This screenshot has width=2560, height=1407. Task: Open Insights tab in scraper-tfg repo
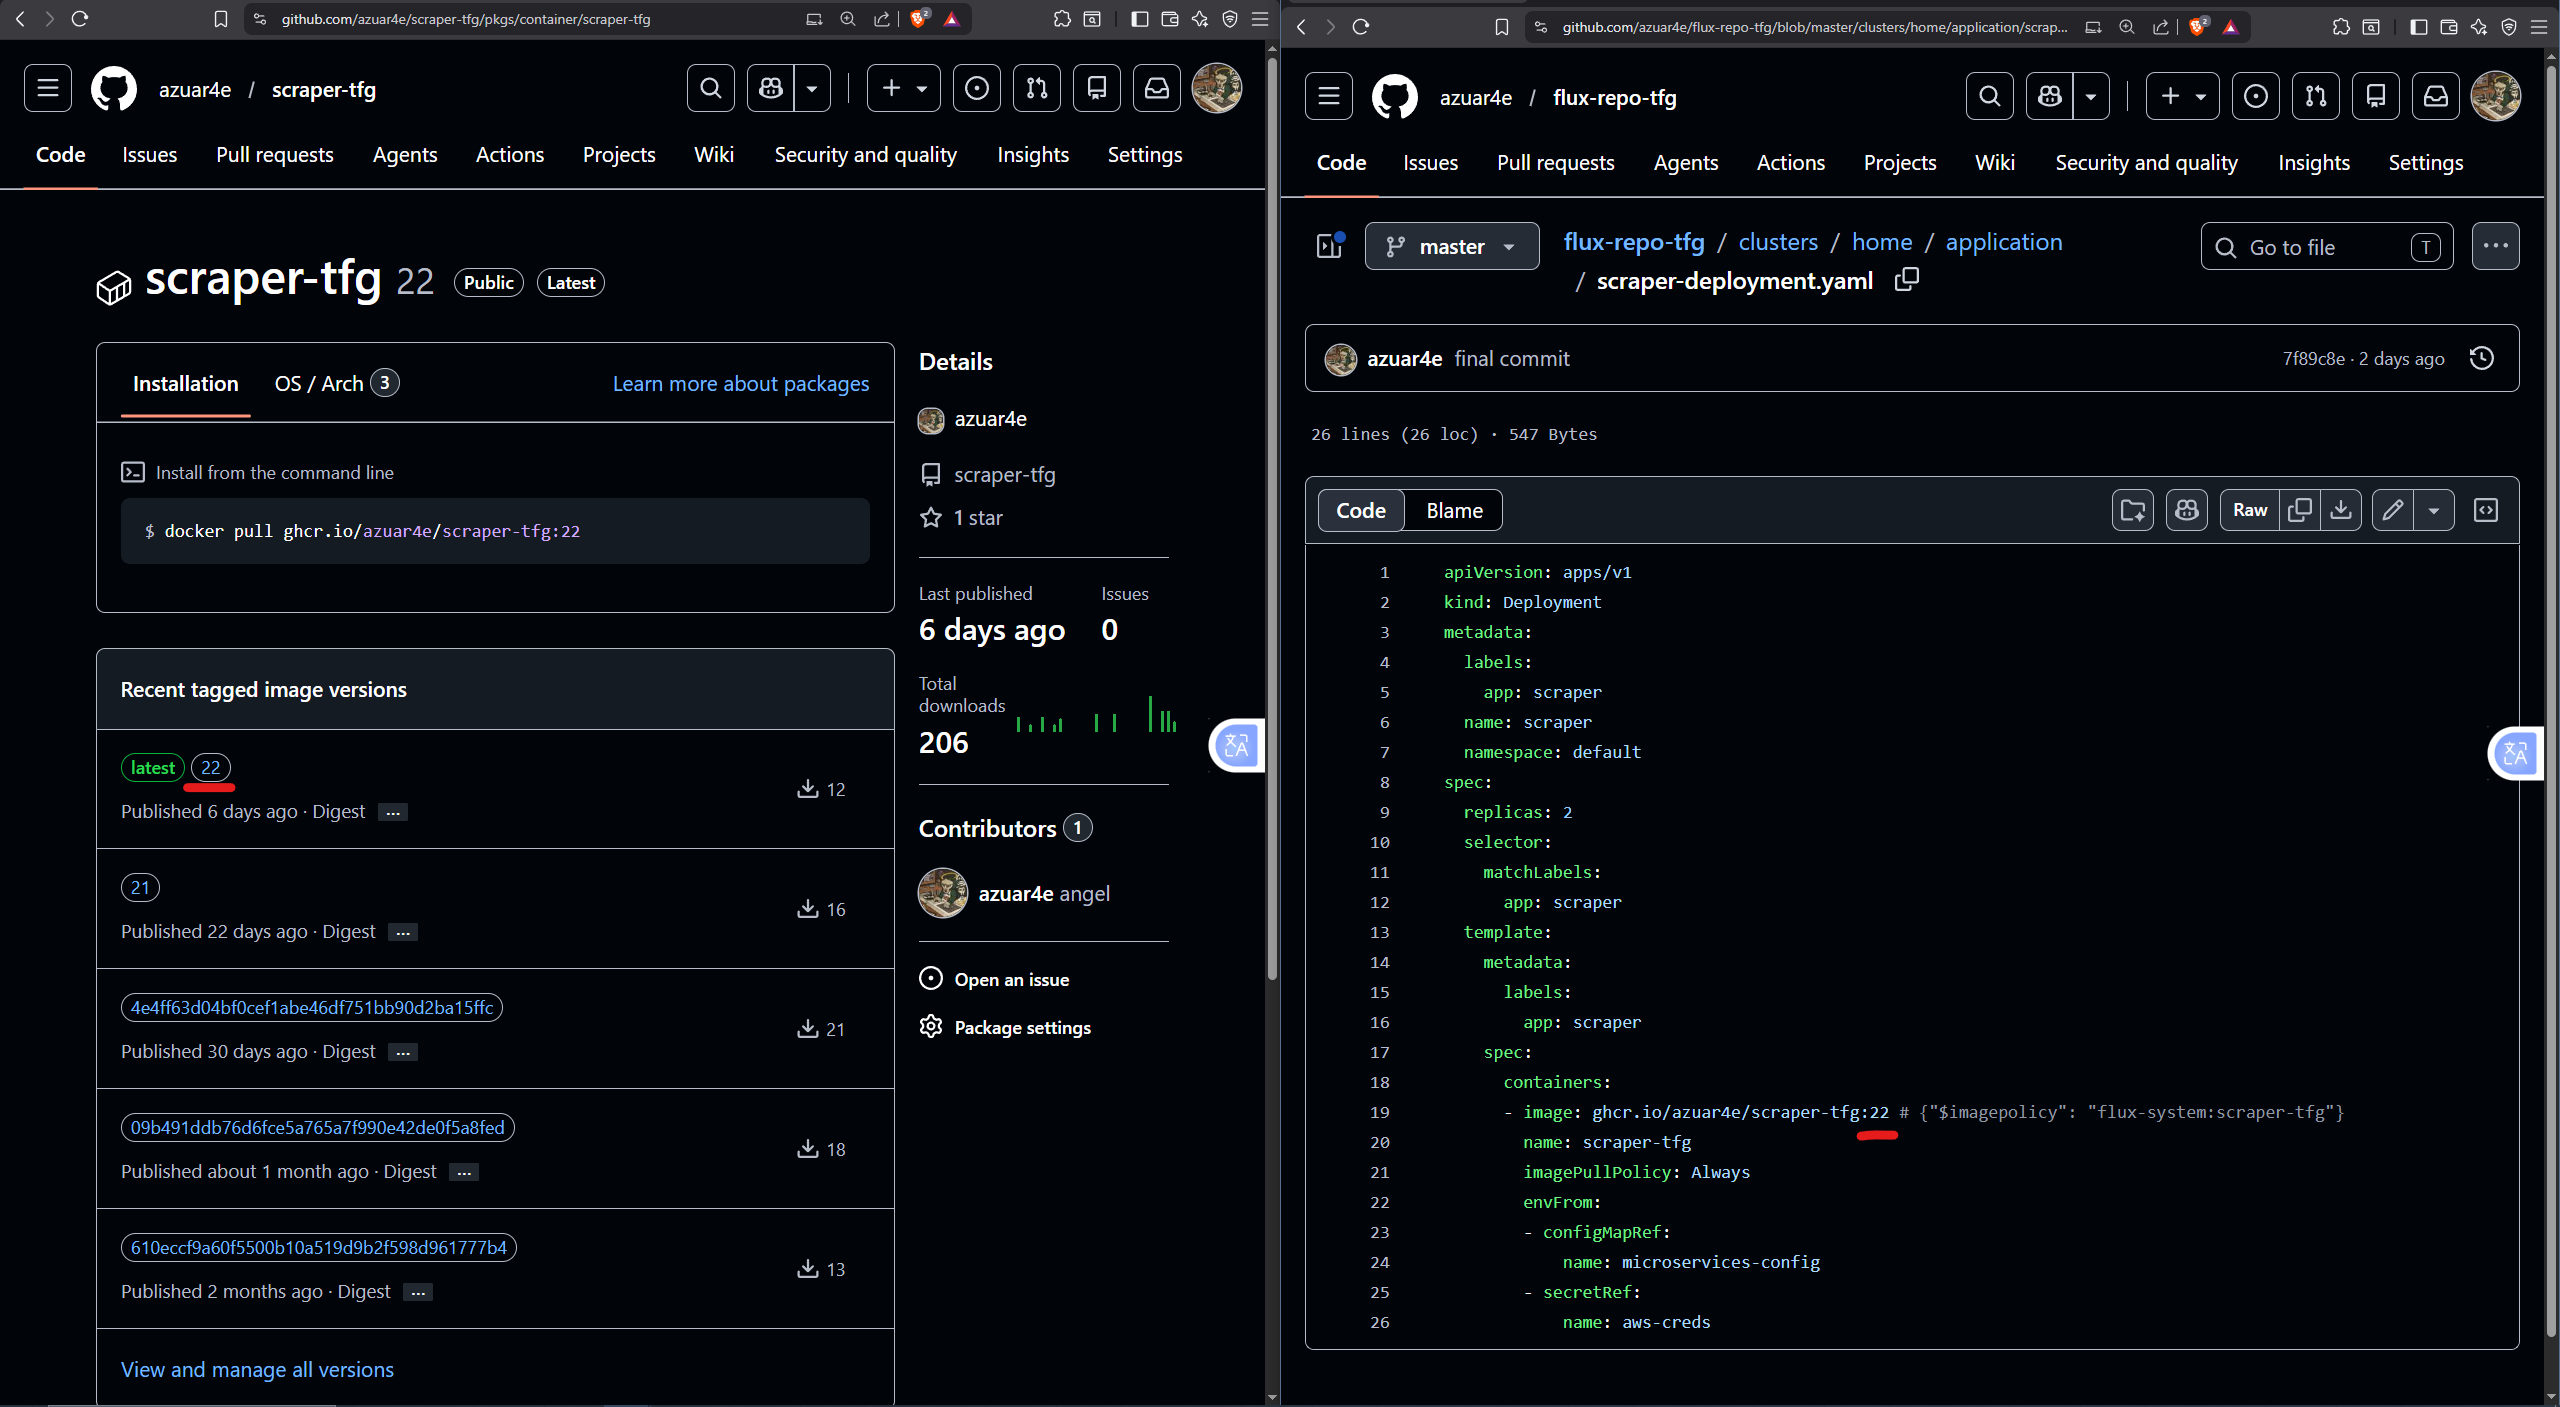[x=1033, y=155]
